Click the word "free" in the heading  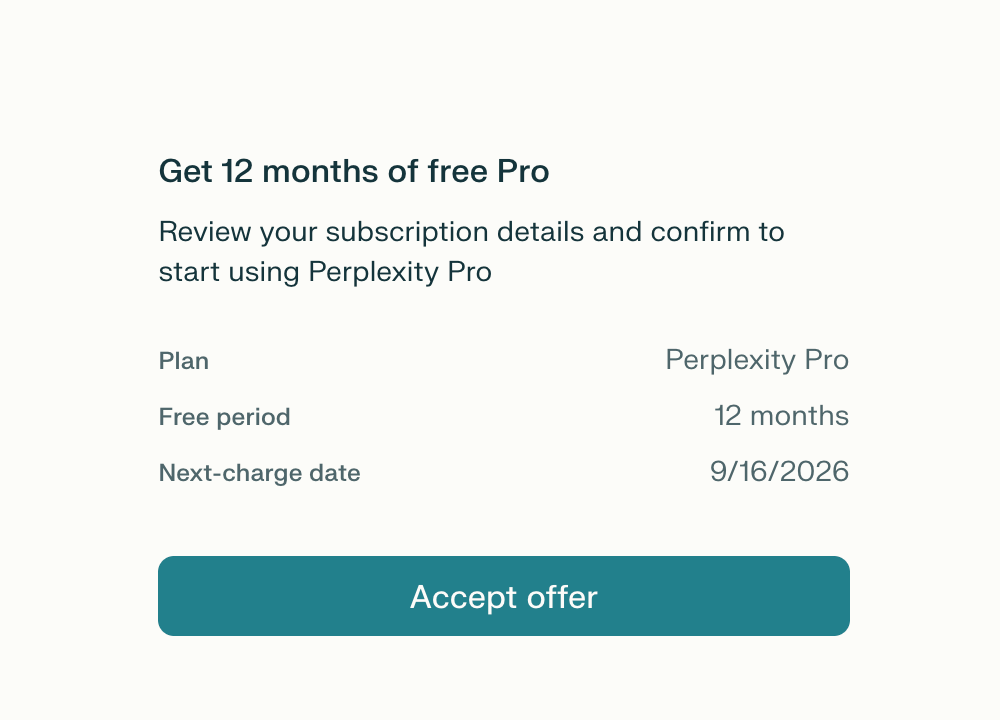(x=457, y=172)
